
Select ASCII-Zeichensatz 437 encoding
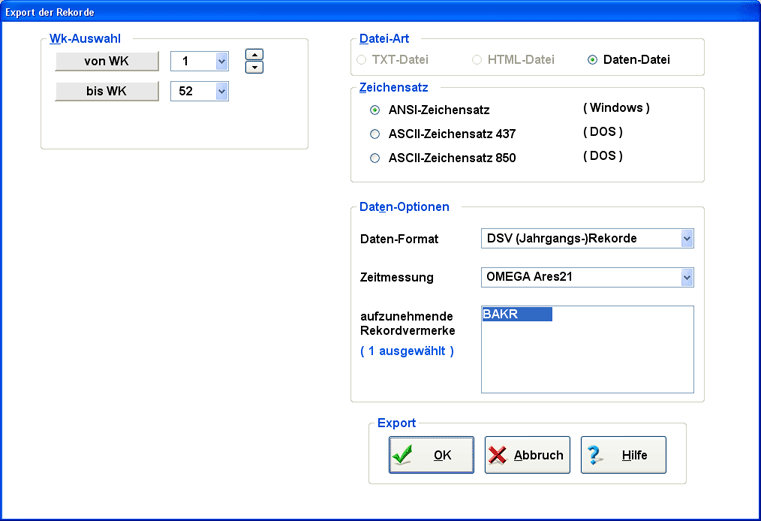pyautogui.click(x=375, y=133)
